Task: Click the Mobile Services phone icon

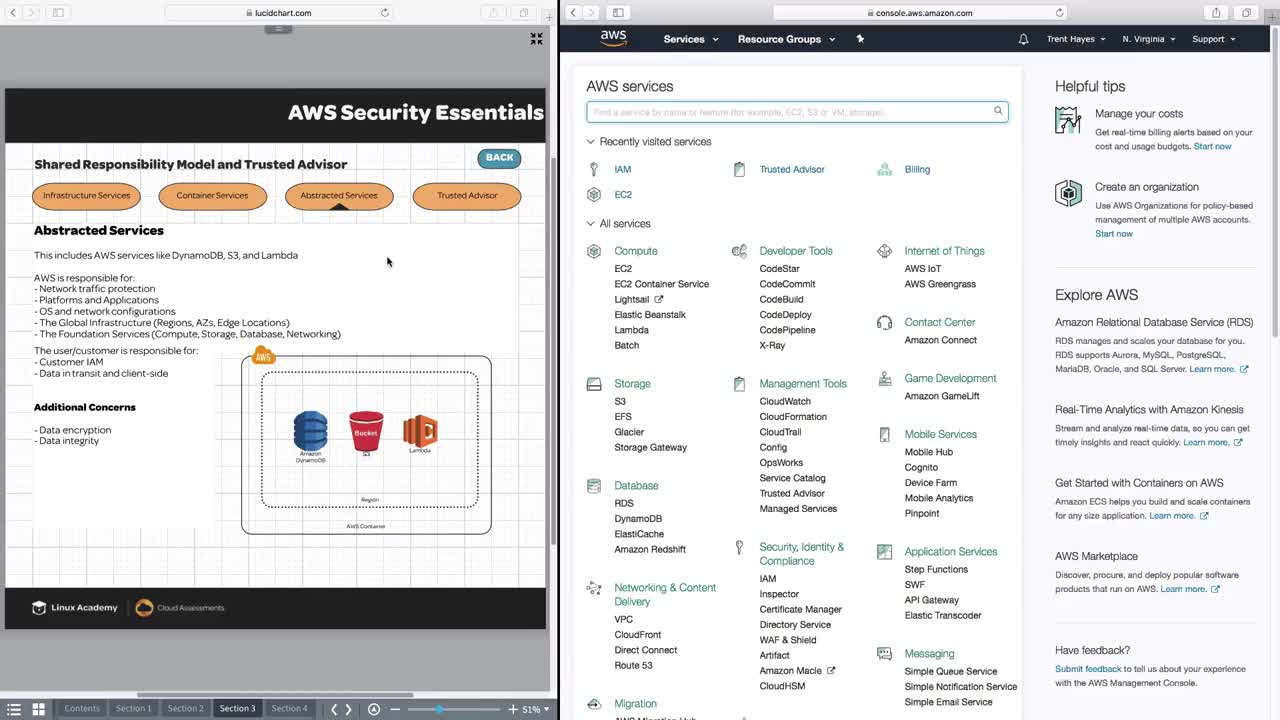Action: [x=884, y=434]
